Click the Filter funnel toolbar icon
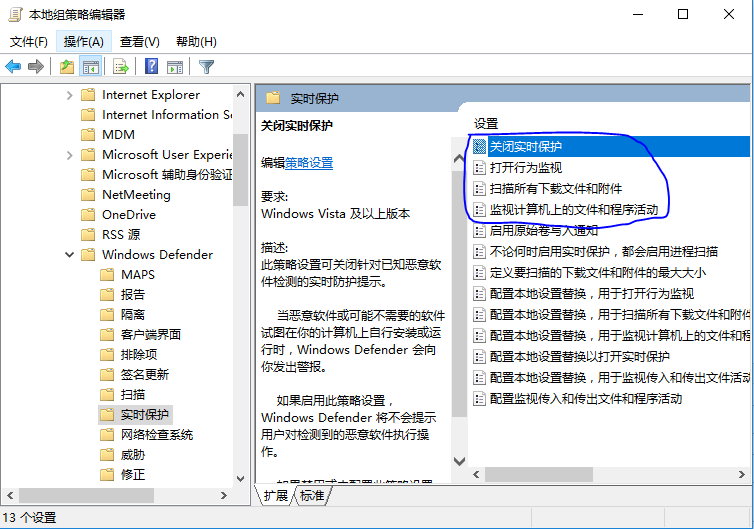The height and width of the screenshot is (529, 754). [206, 66]
